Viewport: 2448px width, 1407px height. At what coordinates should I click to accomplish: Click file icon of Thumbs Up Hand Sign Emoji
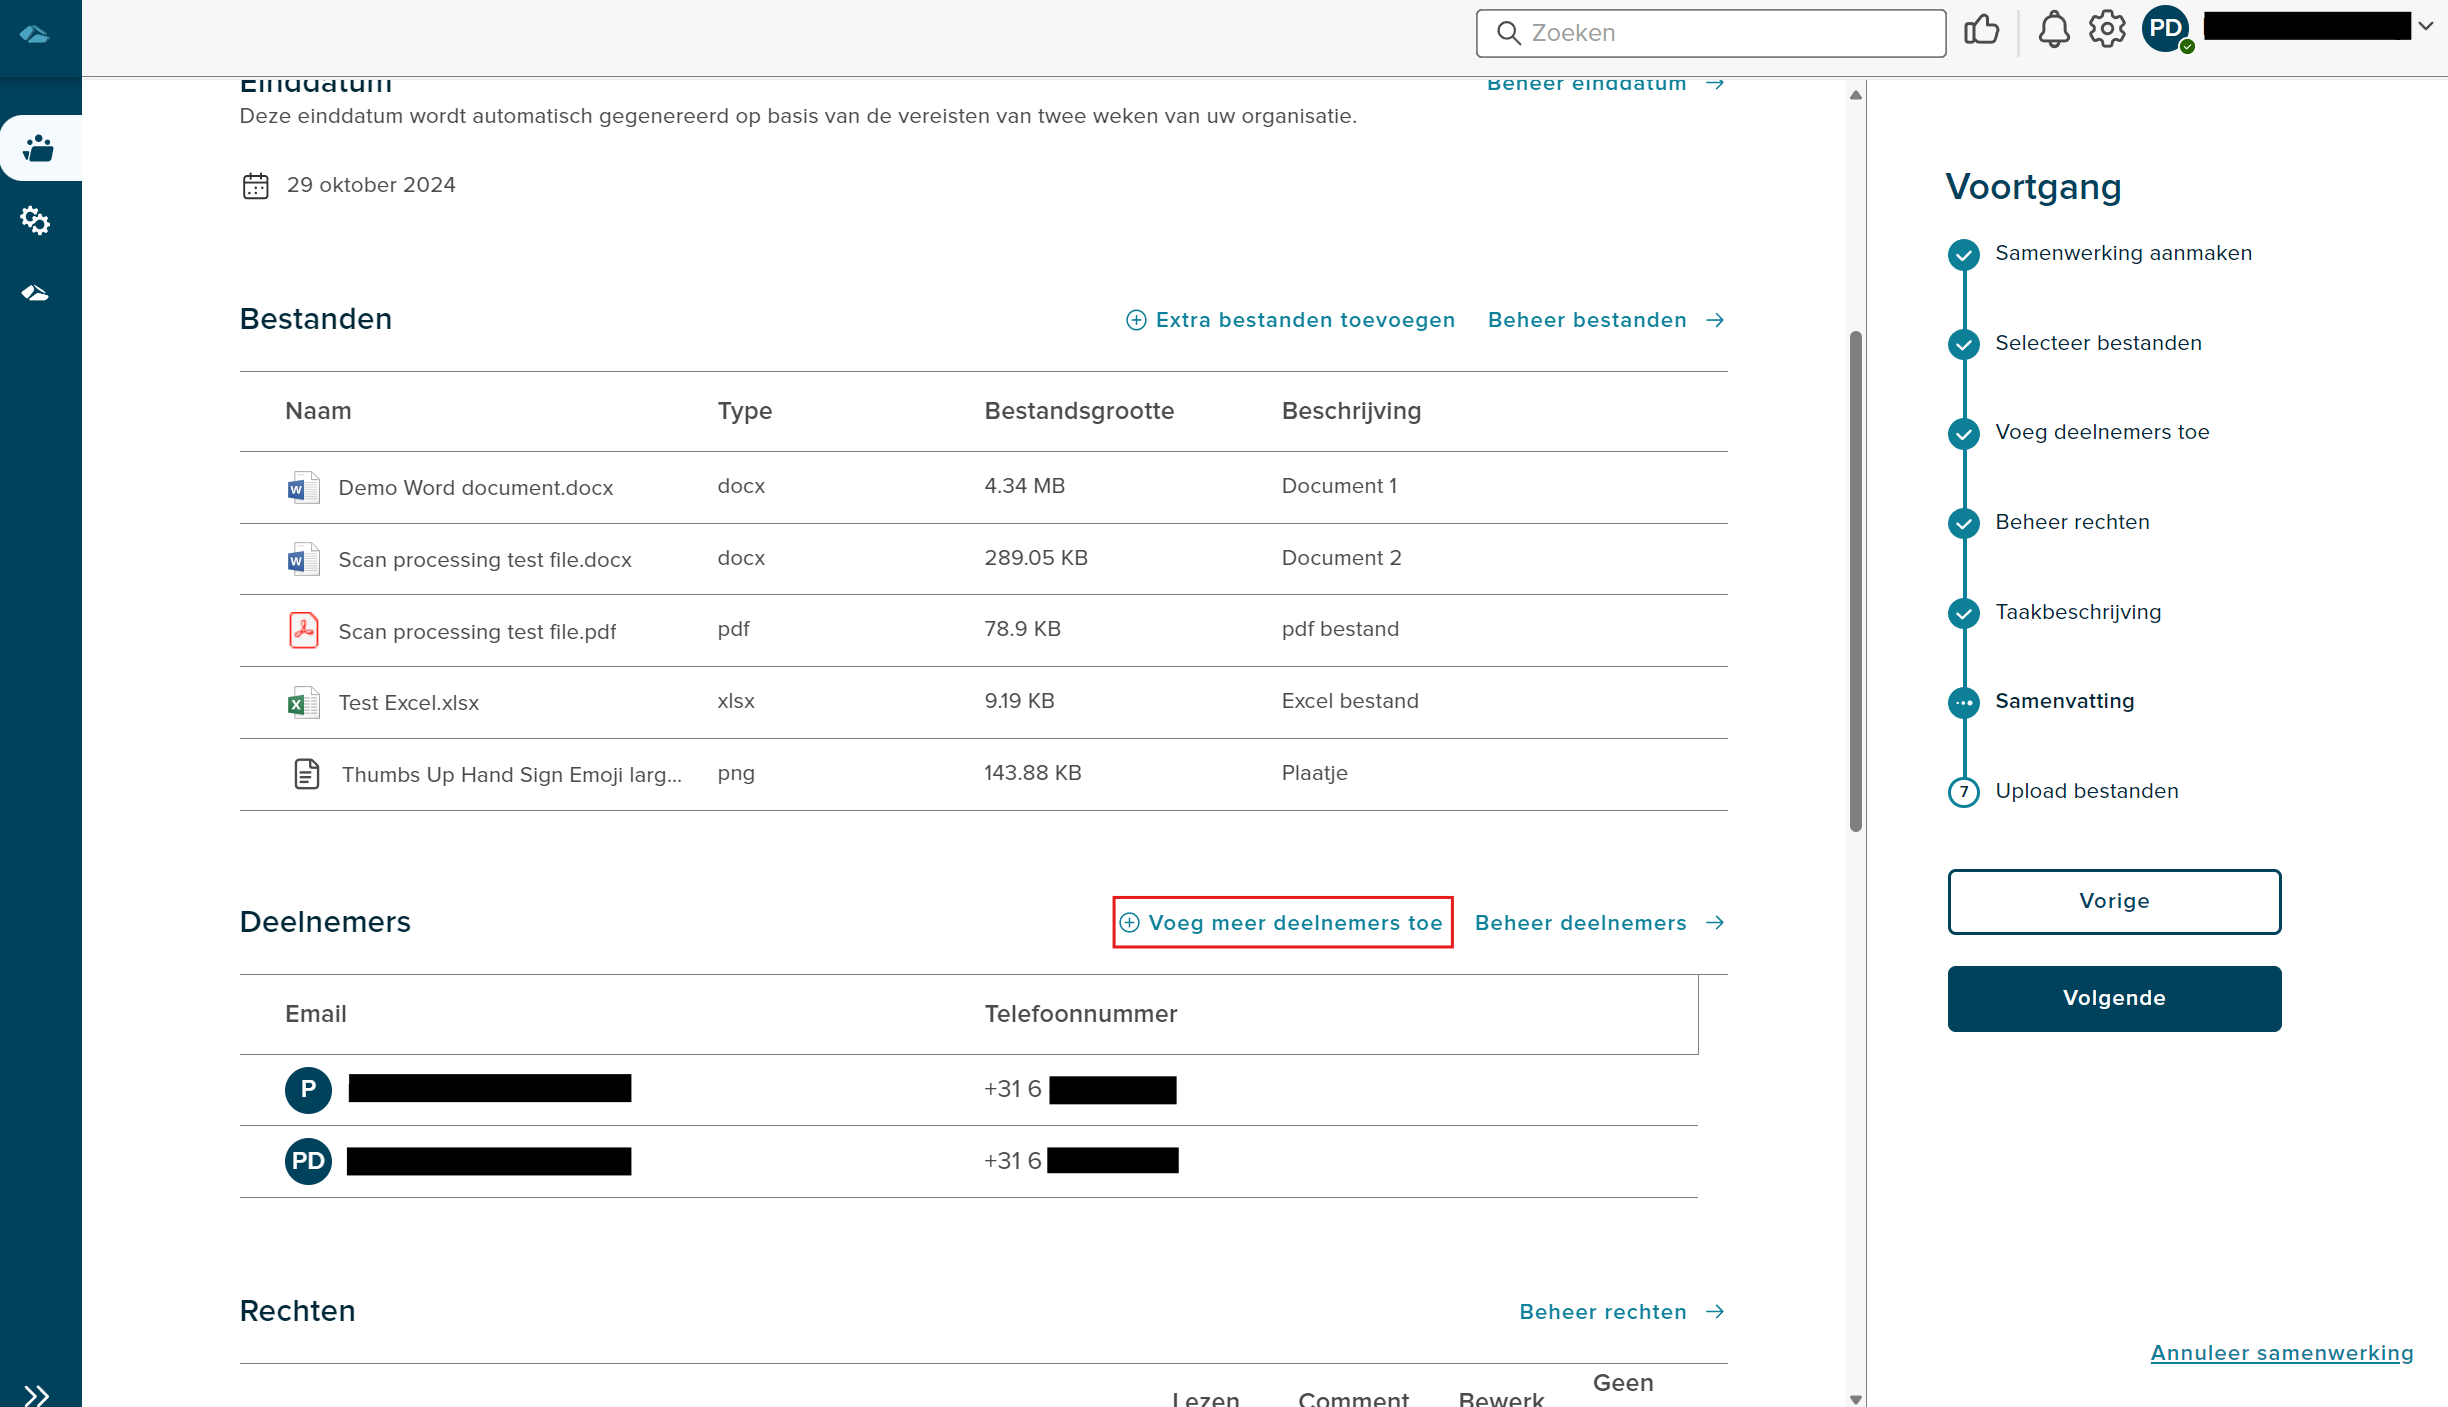306,774
